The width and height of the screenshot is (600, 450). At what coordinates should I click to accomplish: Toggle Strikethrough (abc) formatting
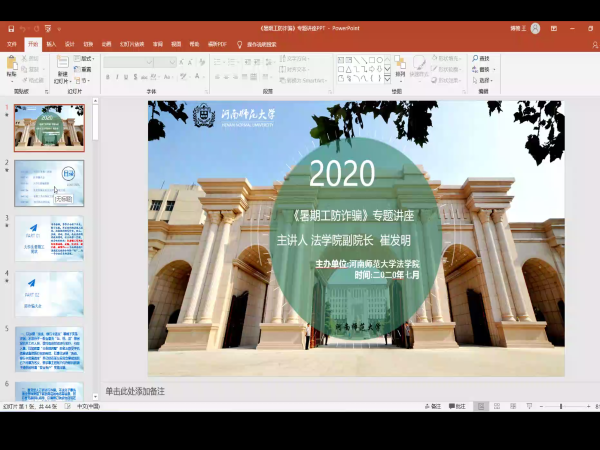tap(144, 77)
